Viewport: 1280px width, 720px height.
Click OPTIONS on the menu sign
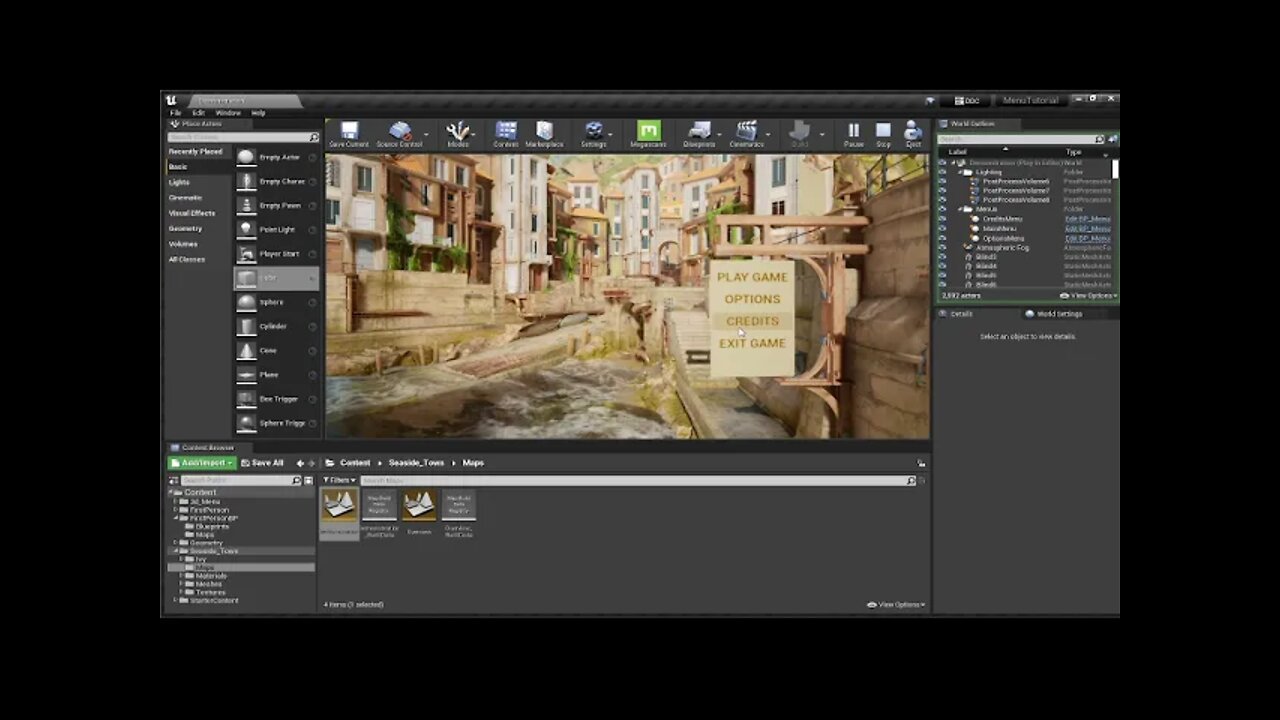click(x=752, y=299)
